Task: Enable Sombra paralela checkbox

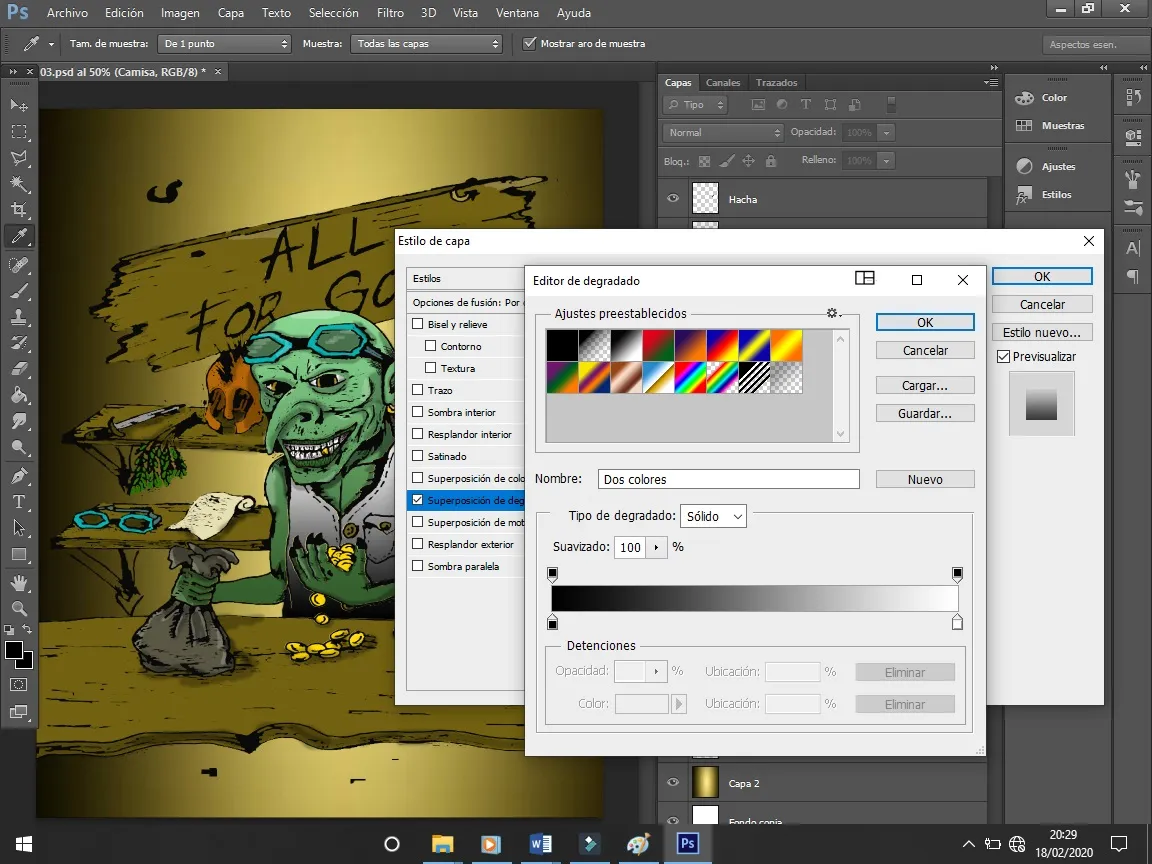Action: [418, 566]
